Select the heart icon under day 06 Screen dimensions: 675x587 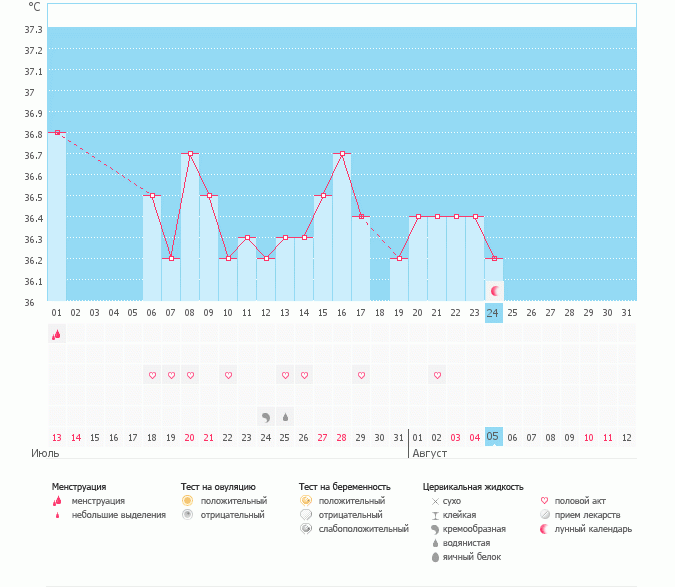tap(152, 376)
